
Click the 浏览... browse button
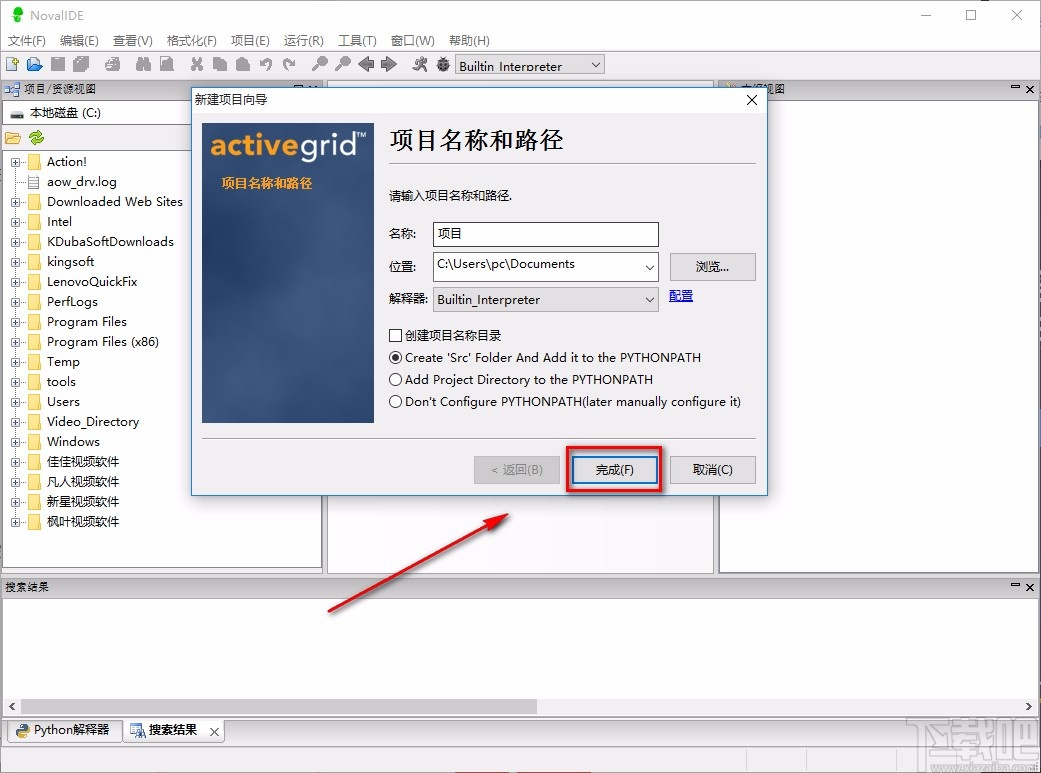click(712, 267)
